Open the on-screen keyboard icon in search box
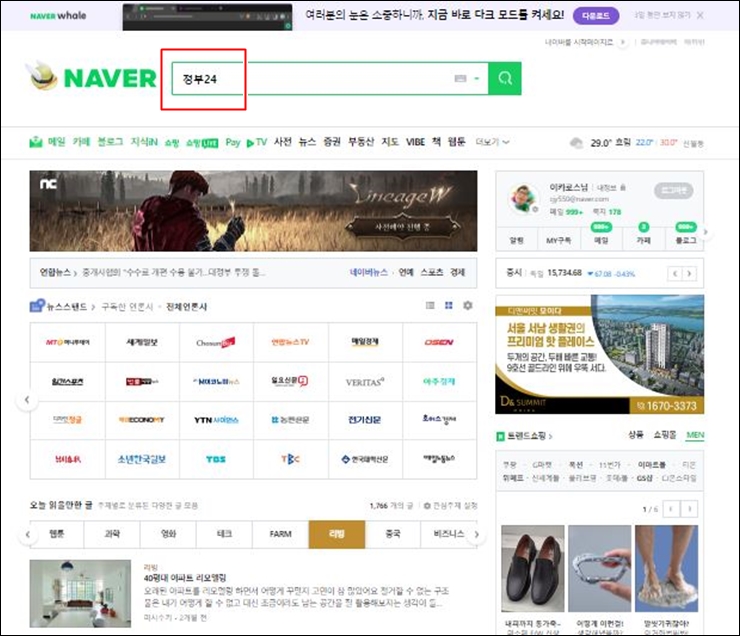Viewport: 740px width, 636px height. coord(460,79)
